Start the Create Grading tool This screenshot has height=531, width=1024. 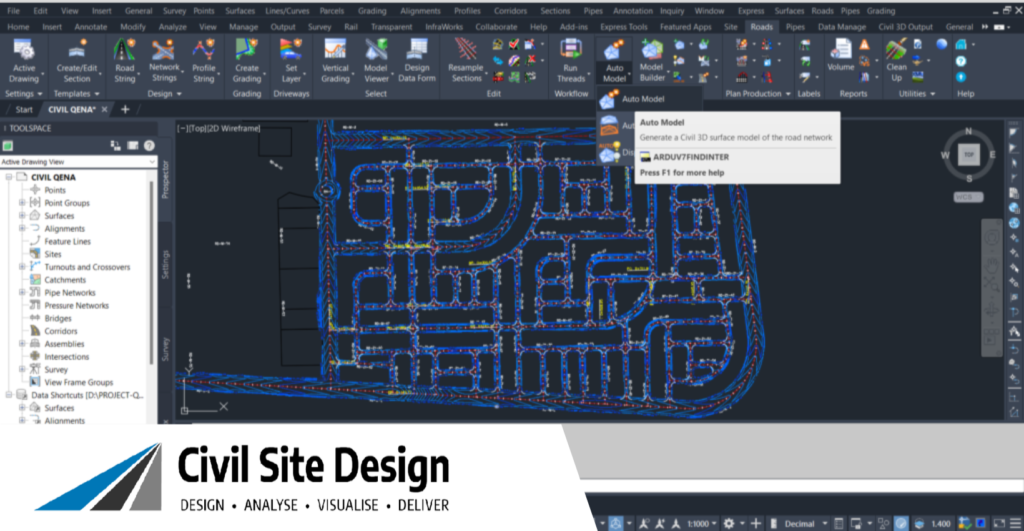[x=246, y=61]
